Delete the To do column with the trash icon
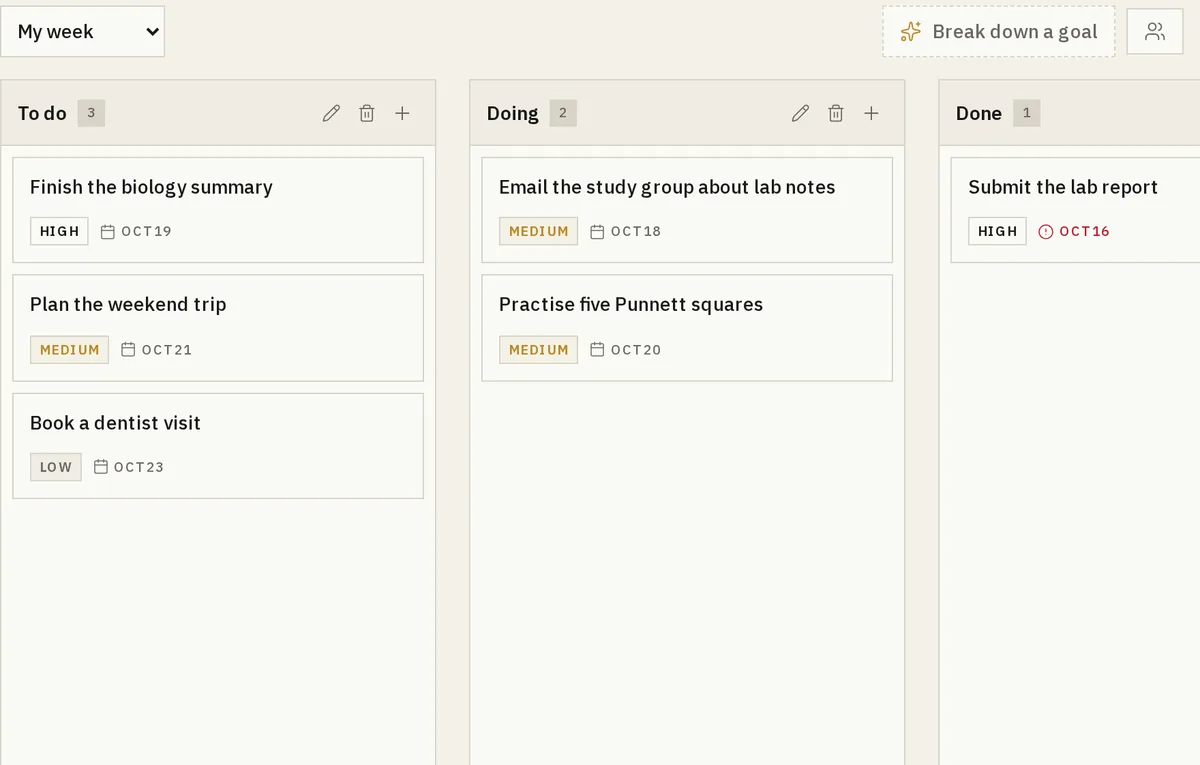 (367, 113)
